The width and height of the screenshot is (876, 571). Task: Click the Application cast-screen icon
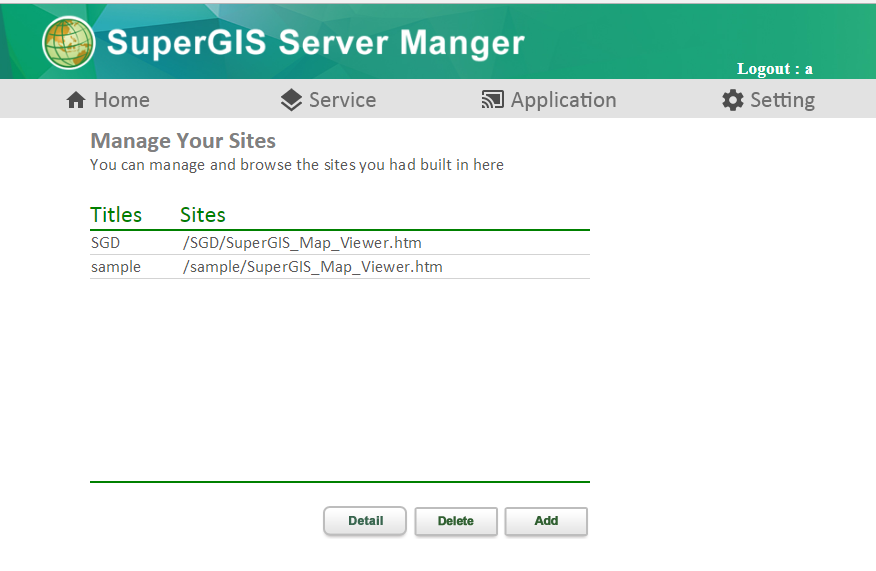pos(493,100)
